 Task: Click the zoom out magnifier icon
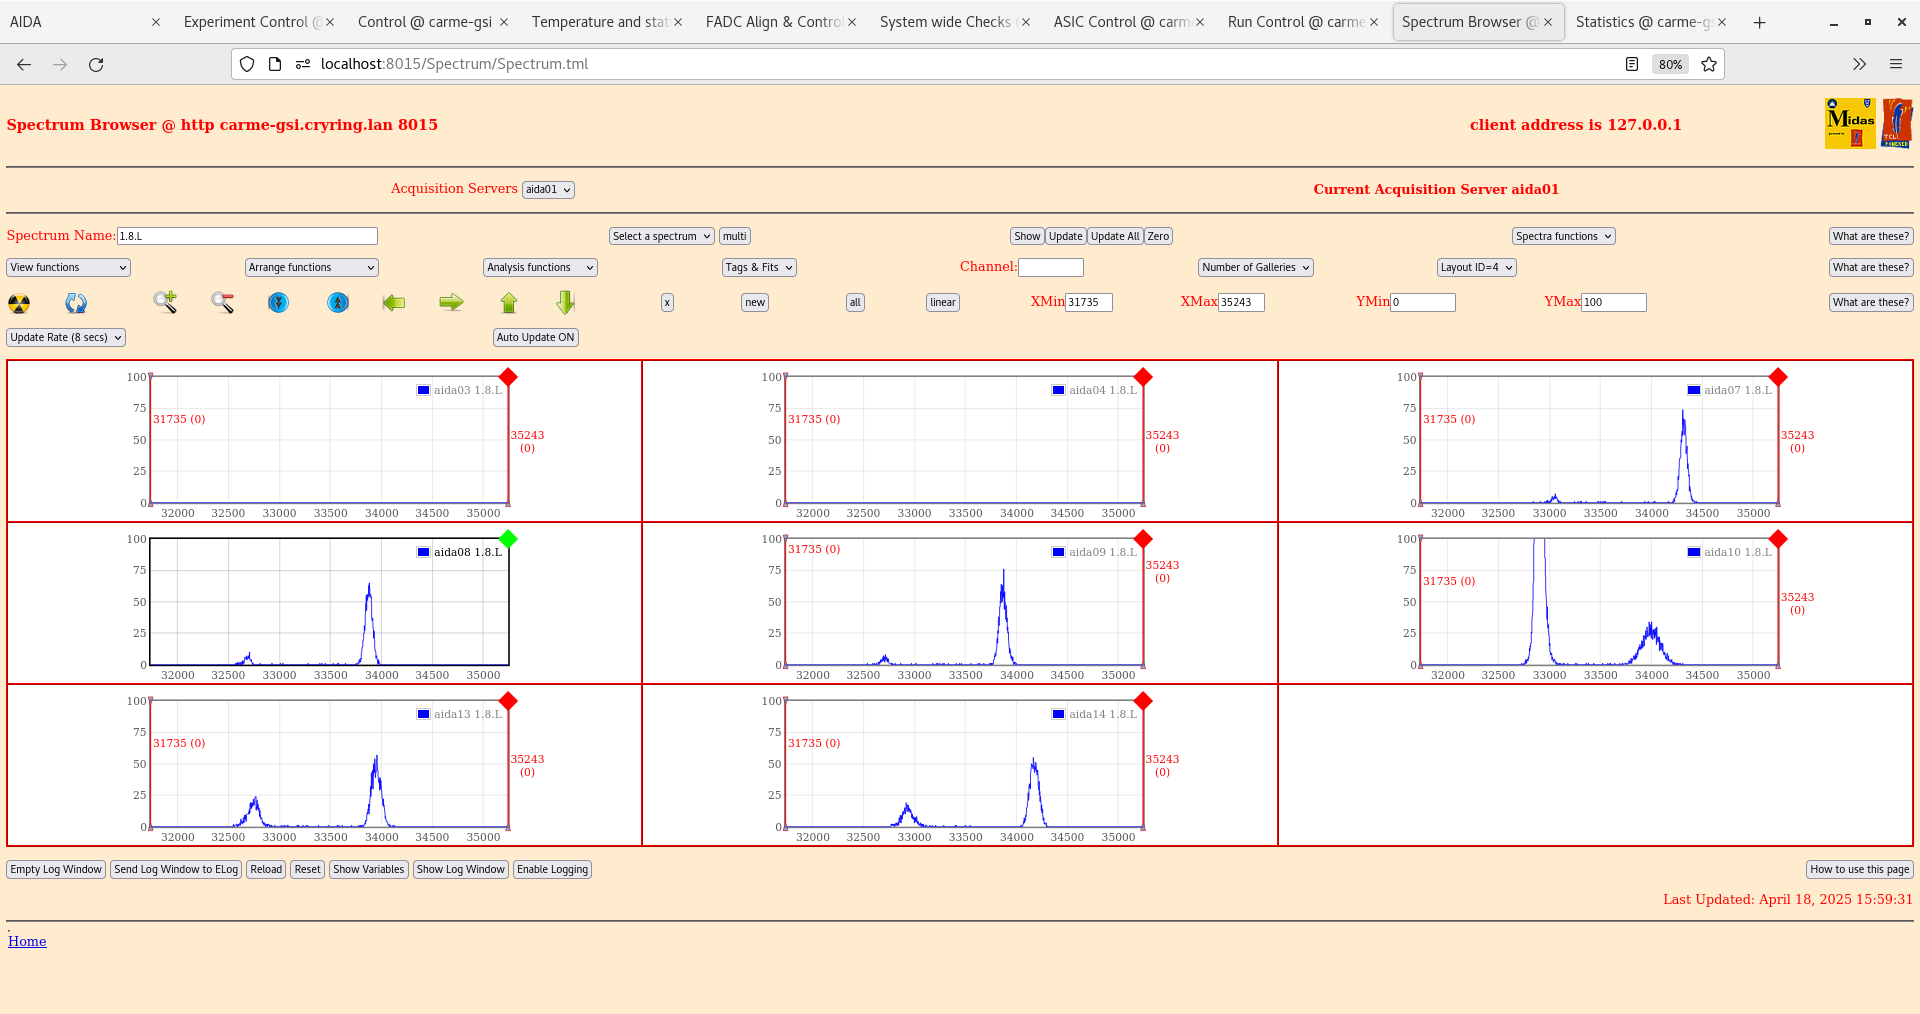[222, 302]
